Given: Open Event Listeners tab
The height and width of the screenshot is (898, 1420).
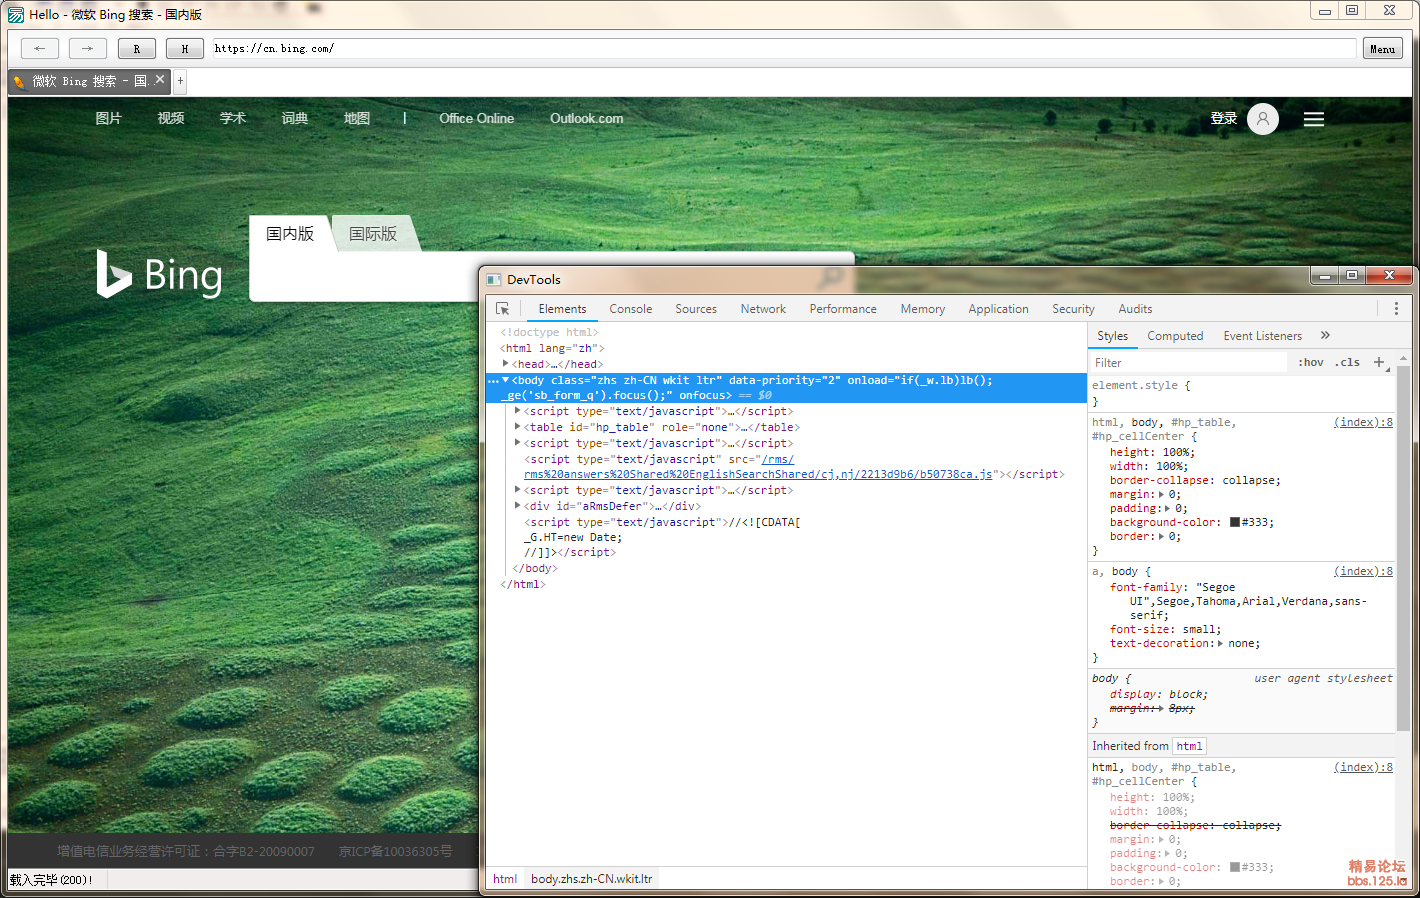Looking at the screenshot, I should pos(1262,336).
